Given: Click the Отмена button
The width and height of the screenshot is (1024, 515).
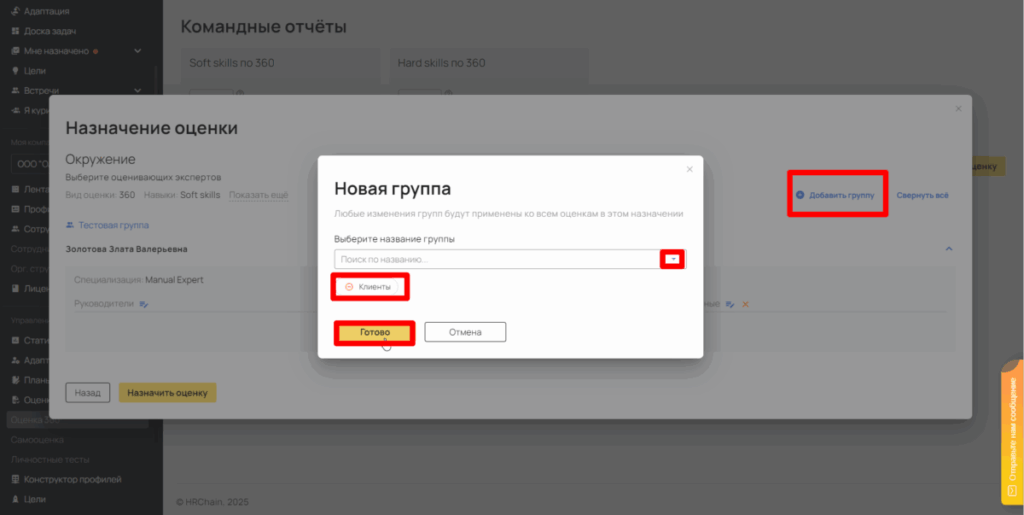Looking at the screenshot, I should pos(465,332).
